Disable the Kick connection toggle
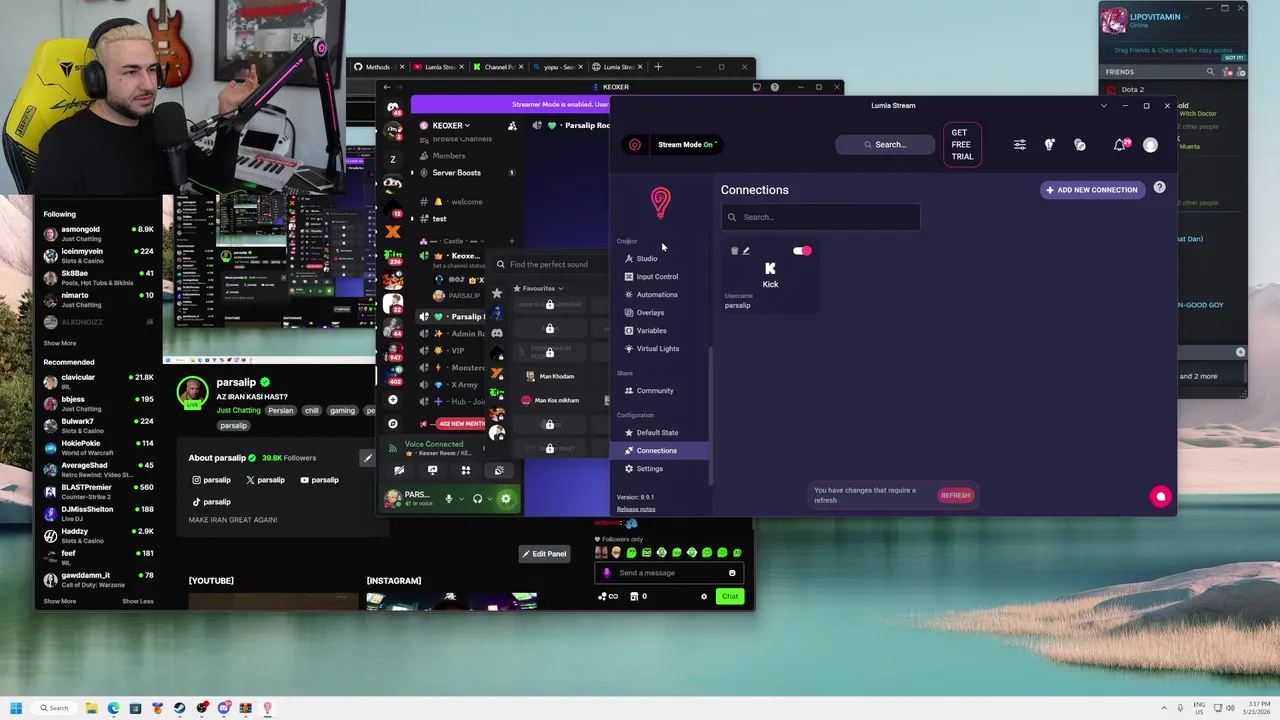The image size is (1280, 720). [x=802, y=251]
